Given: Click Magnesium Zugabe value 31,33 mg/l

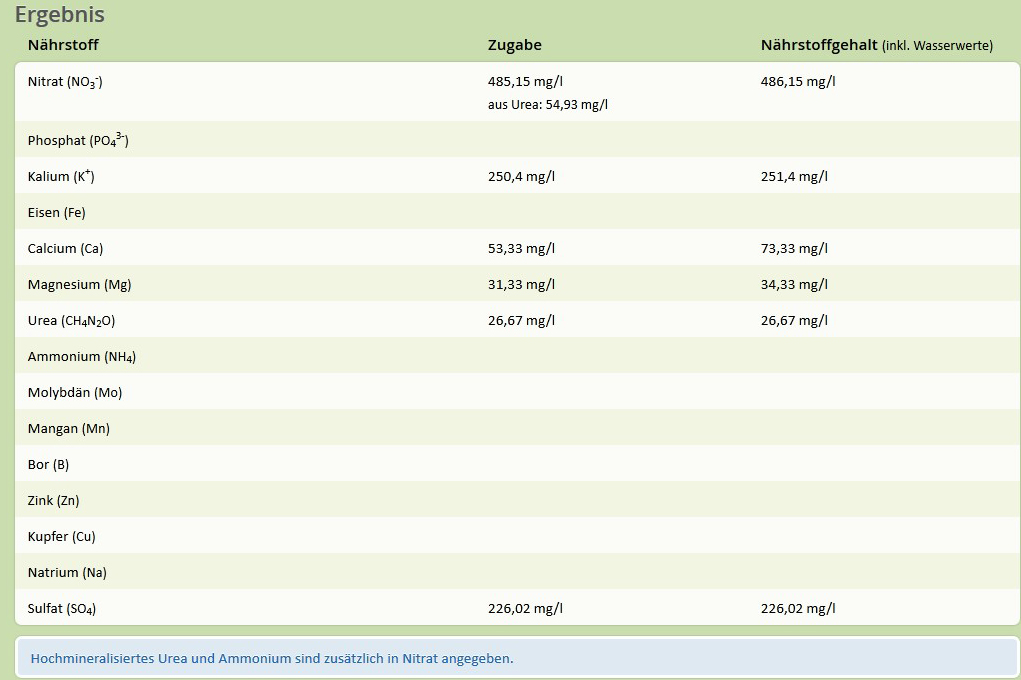Looking at the screenshot, I should pyautogui.click(x=521, y=285).
